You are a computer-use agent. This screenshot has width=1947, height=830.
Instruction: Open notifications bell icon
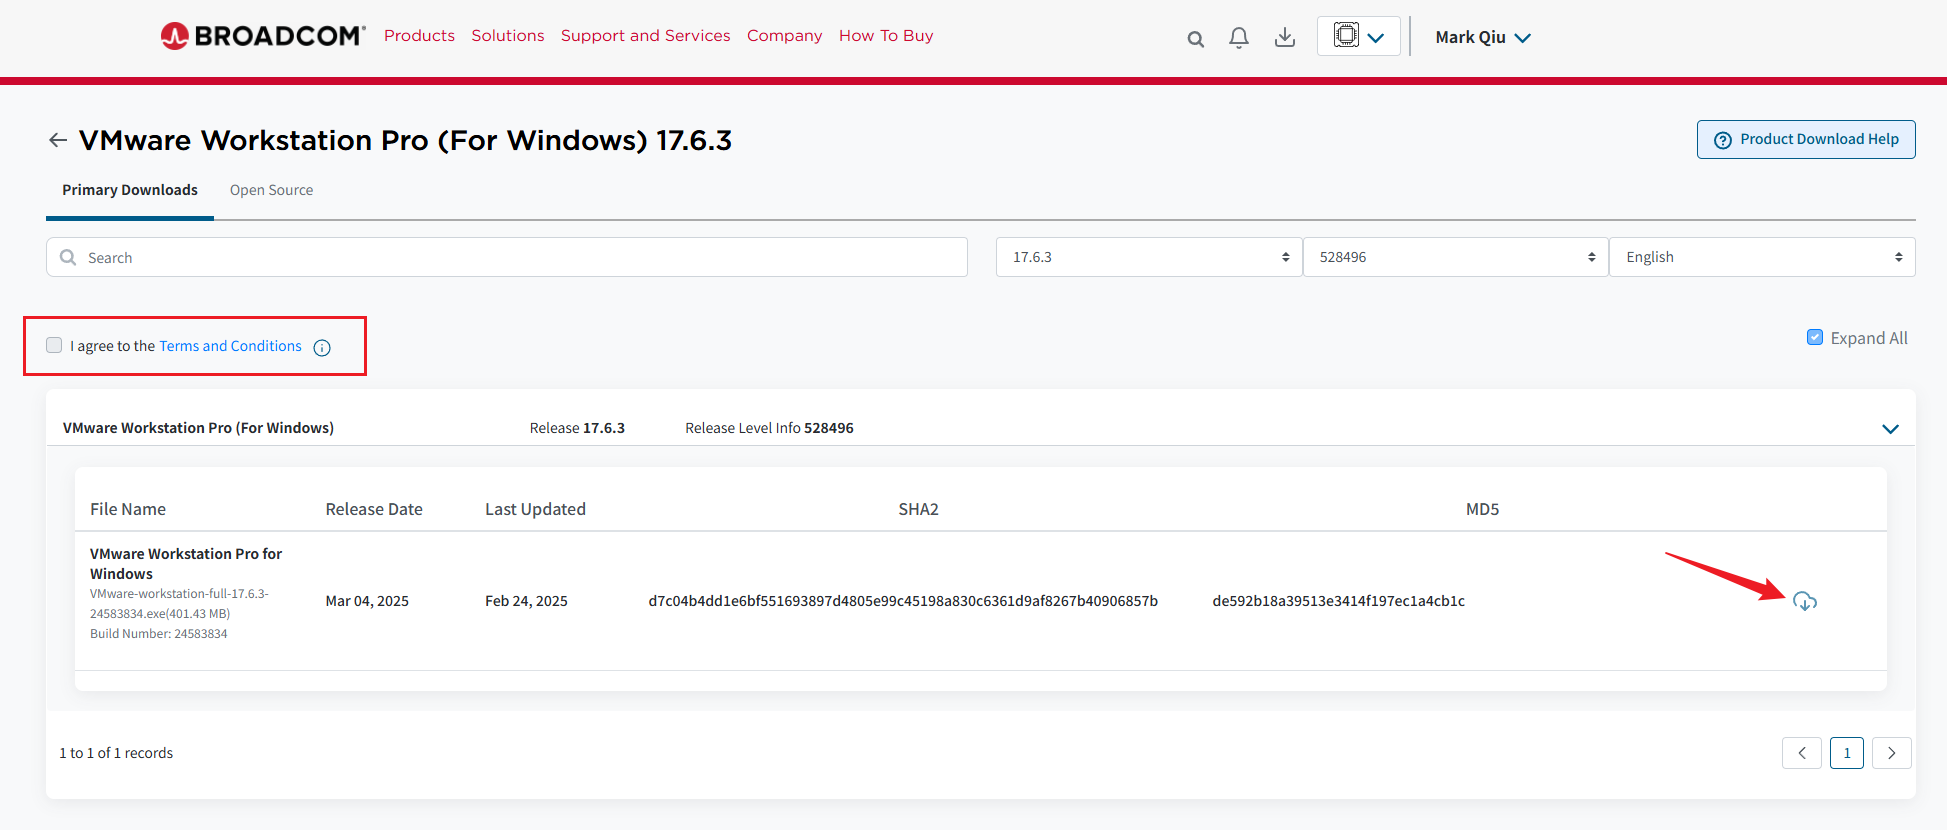point(1239,38)
